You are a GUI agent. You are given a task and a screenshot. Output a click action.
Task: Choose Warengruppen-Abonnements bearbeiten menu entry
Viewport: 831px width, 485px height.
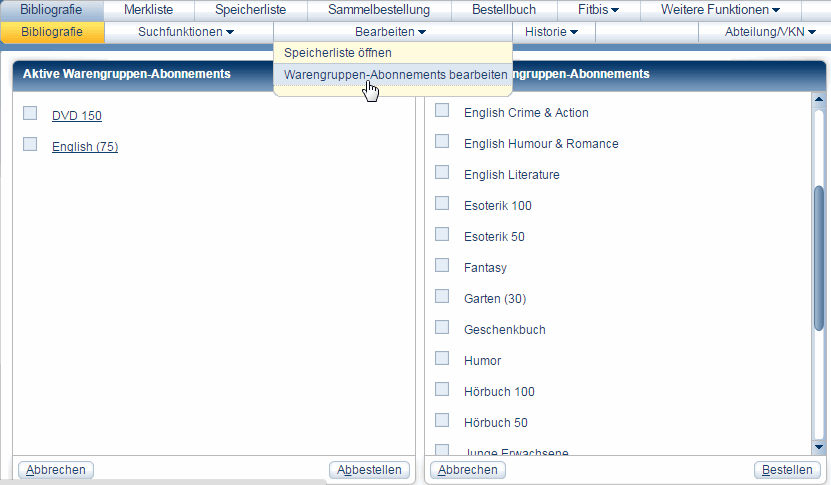pyautogui.click(x=395, y=75)
